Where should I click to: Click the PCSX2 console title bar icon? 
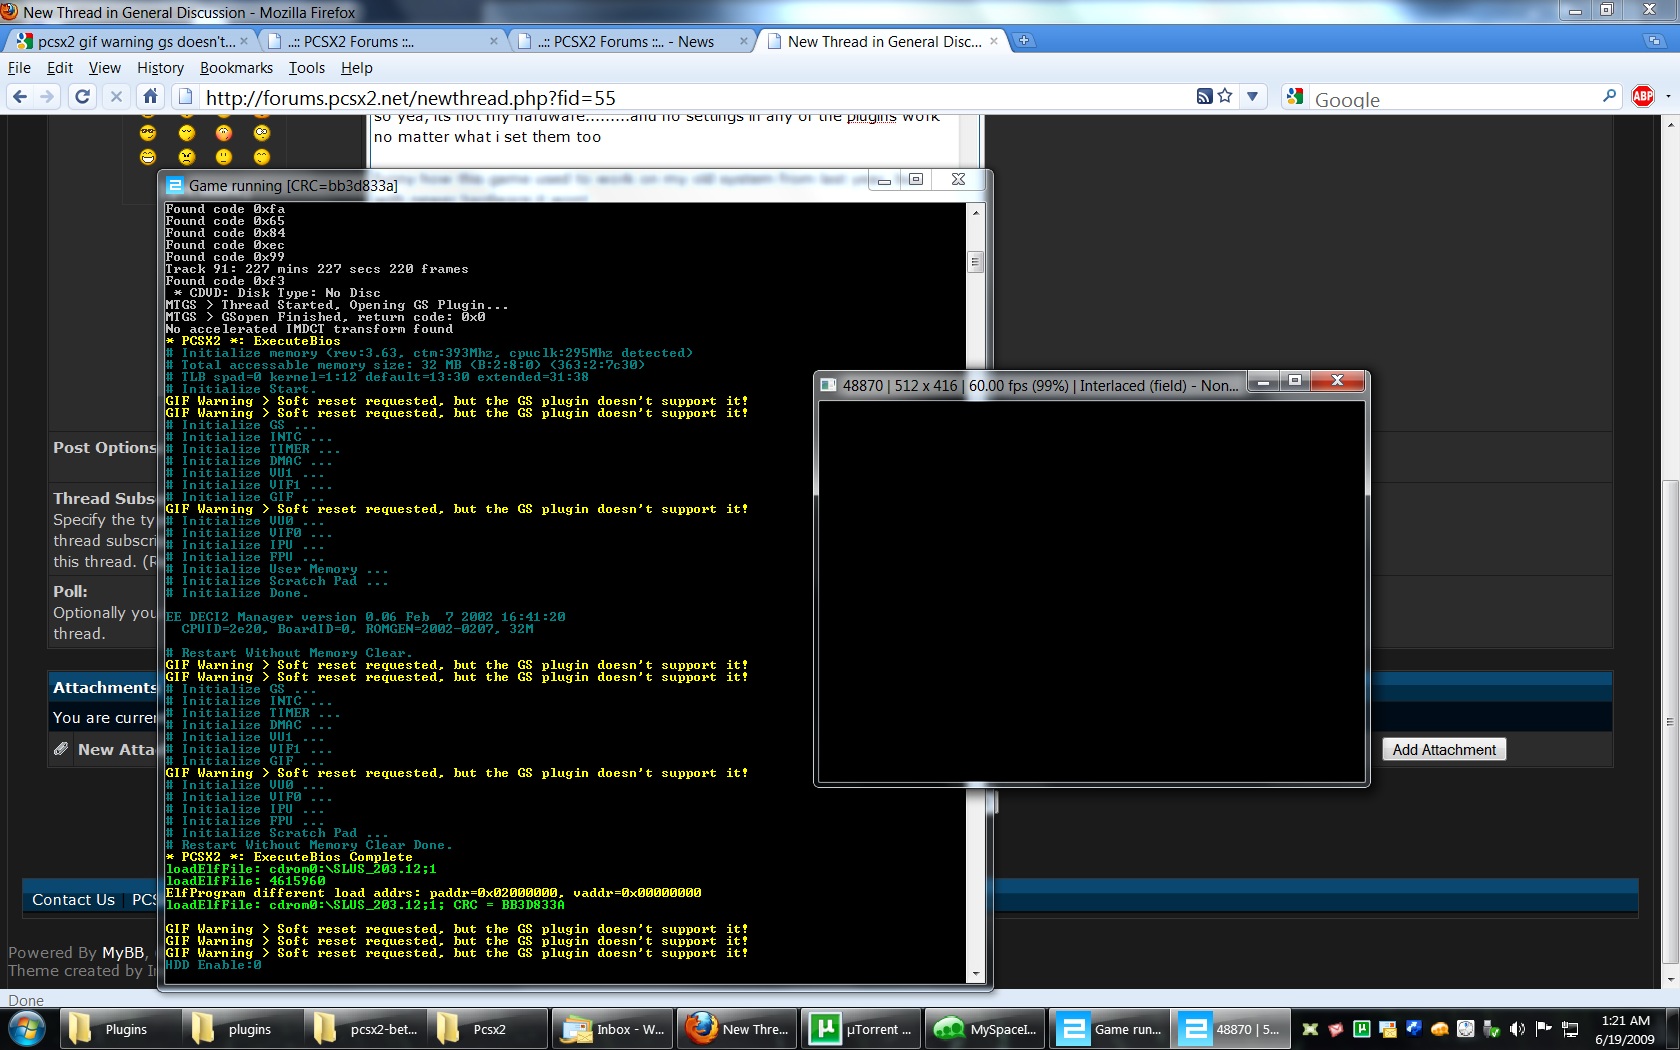(175, 185)
